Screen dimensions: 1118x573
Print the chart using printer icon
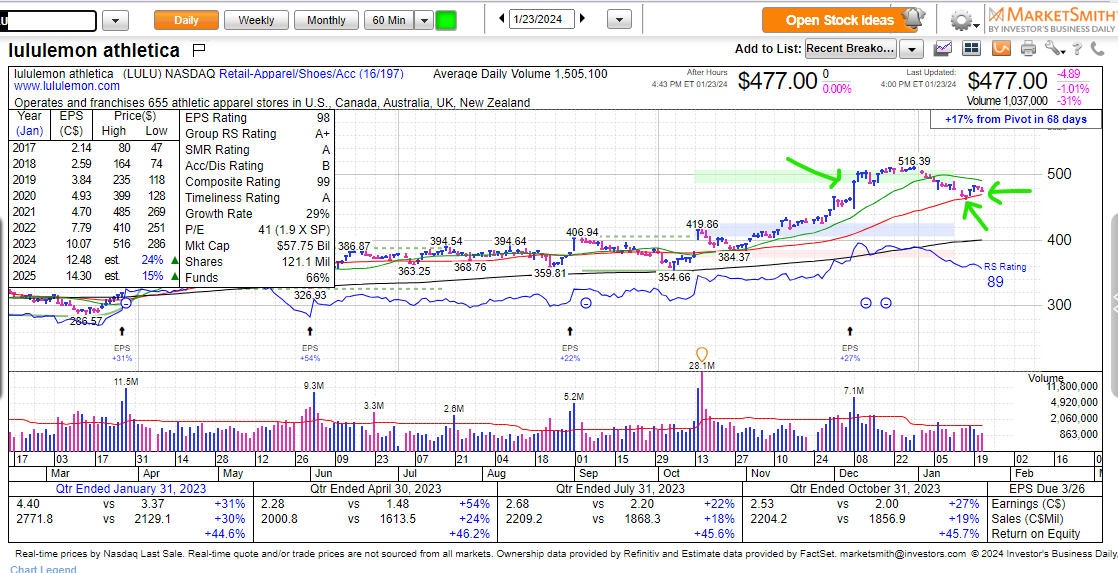click(x=1028, y=49)
